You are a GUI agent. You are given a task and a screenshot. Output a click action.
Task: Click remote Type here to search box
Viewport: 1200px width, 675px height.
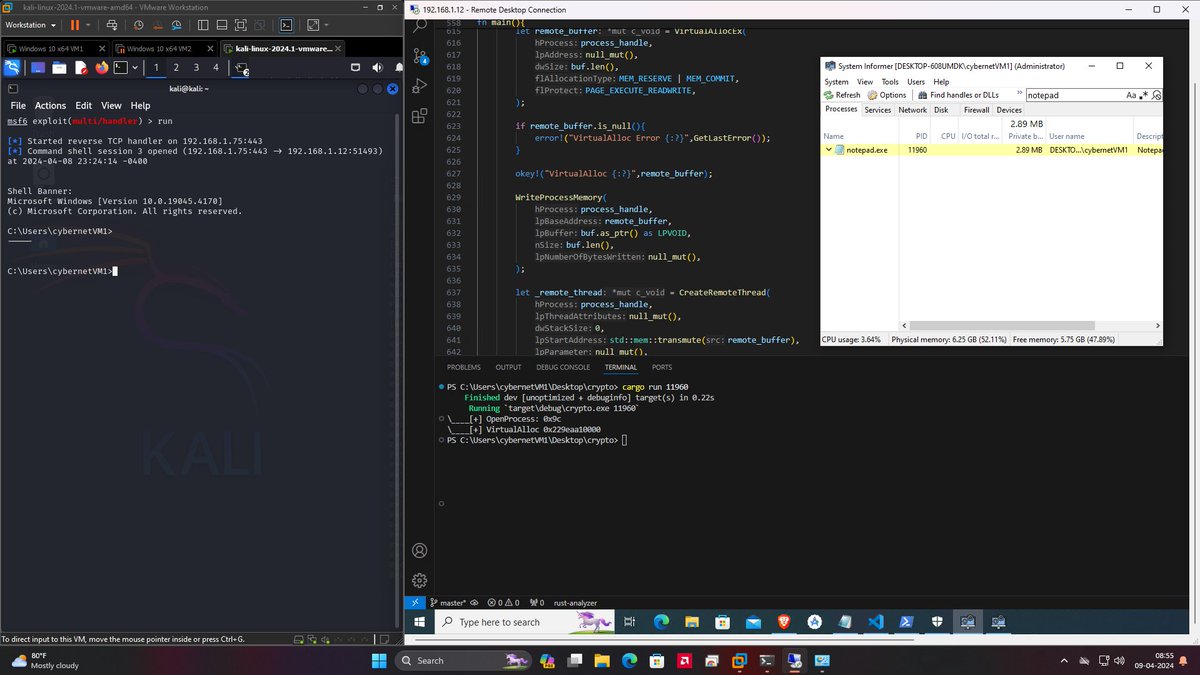[x=523, y=622]
